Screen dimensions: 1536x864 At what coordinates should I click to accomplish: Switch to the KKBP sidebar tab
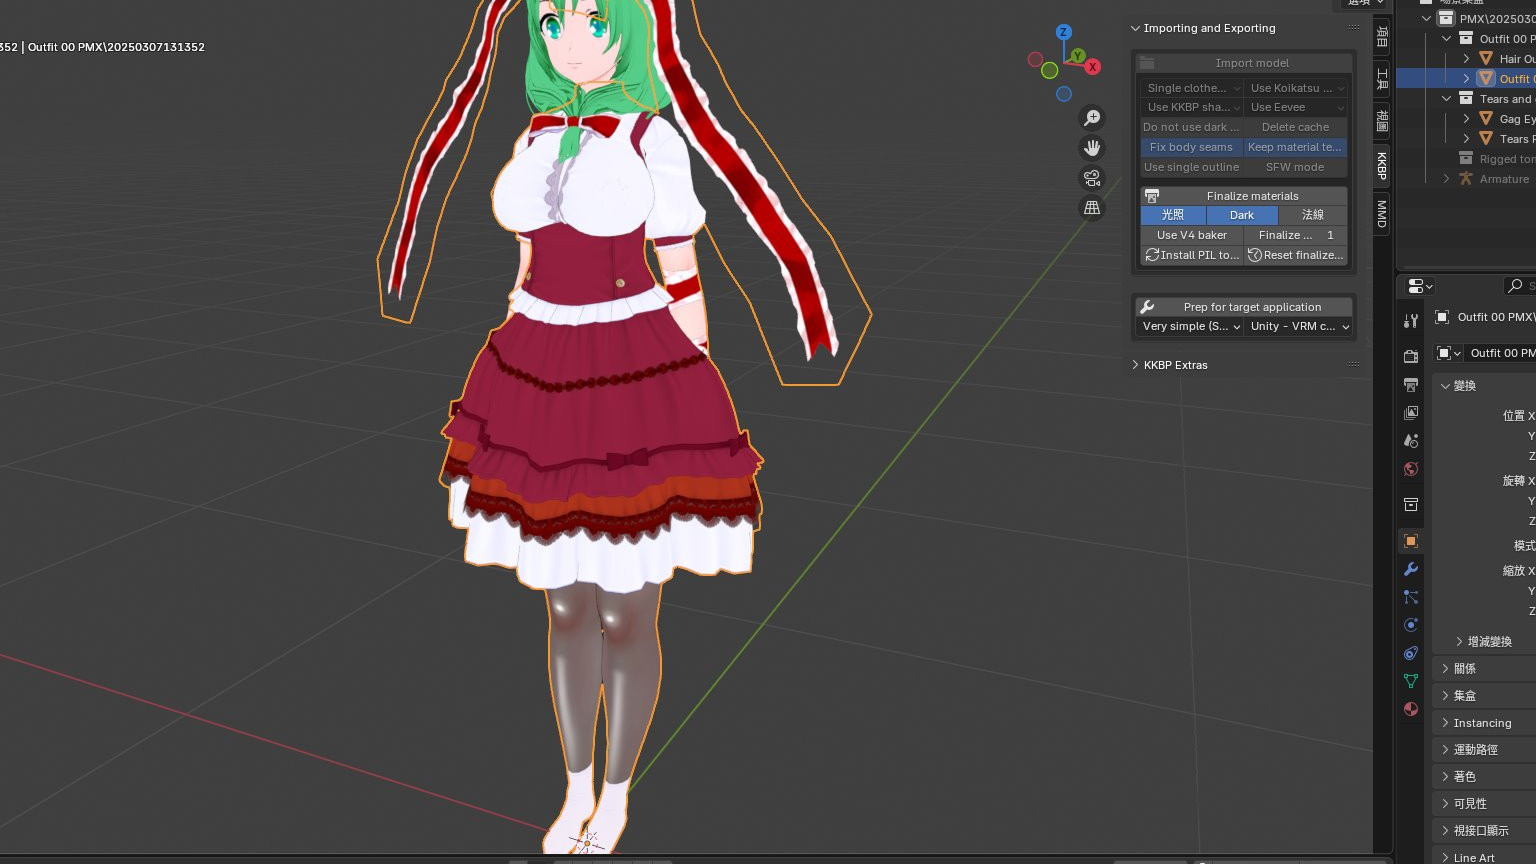click(1382, 165)
